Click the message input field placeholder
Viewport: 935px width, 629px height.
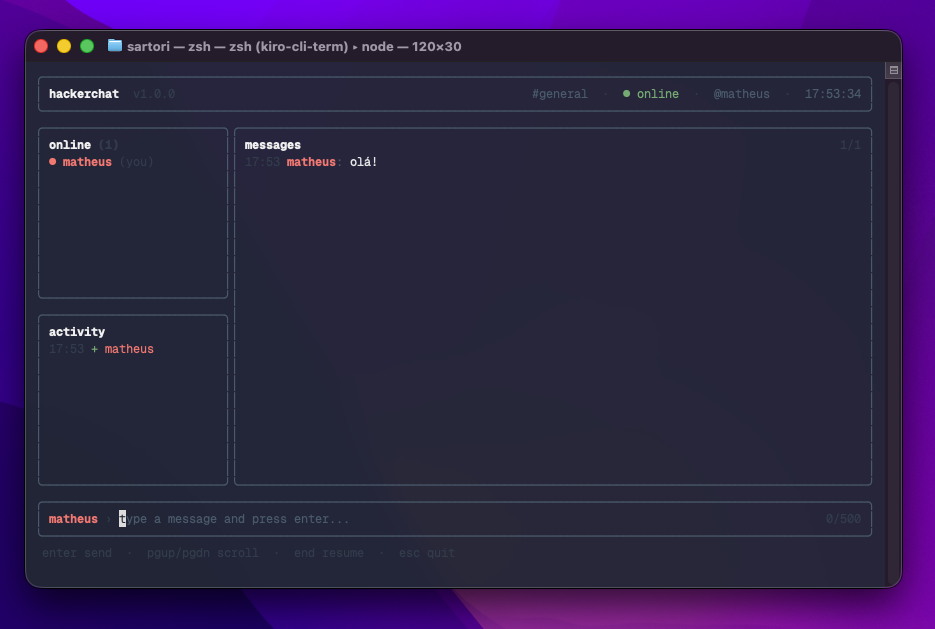click(234, 519)
